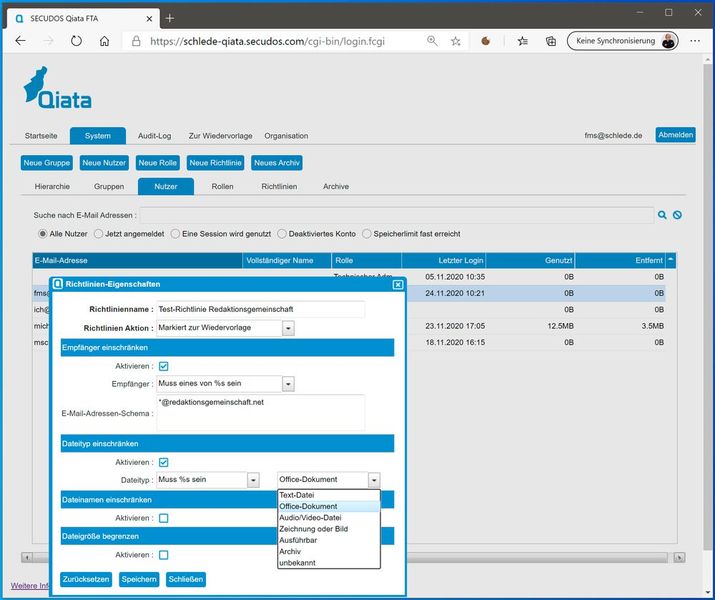Enable Aktivieren under Dateinamen einschränken
This screenshot has height=600, width=715.
coord(164,518)
